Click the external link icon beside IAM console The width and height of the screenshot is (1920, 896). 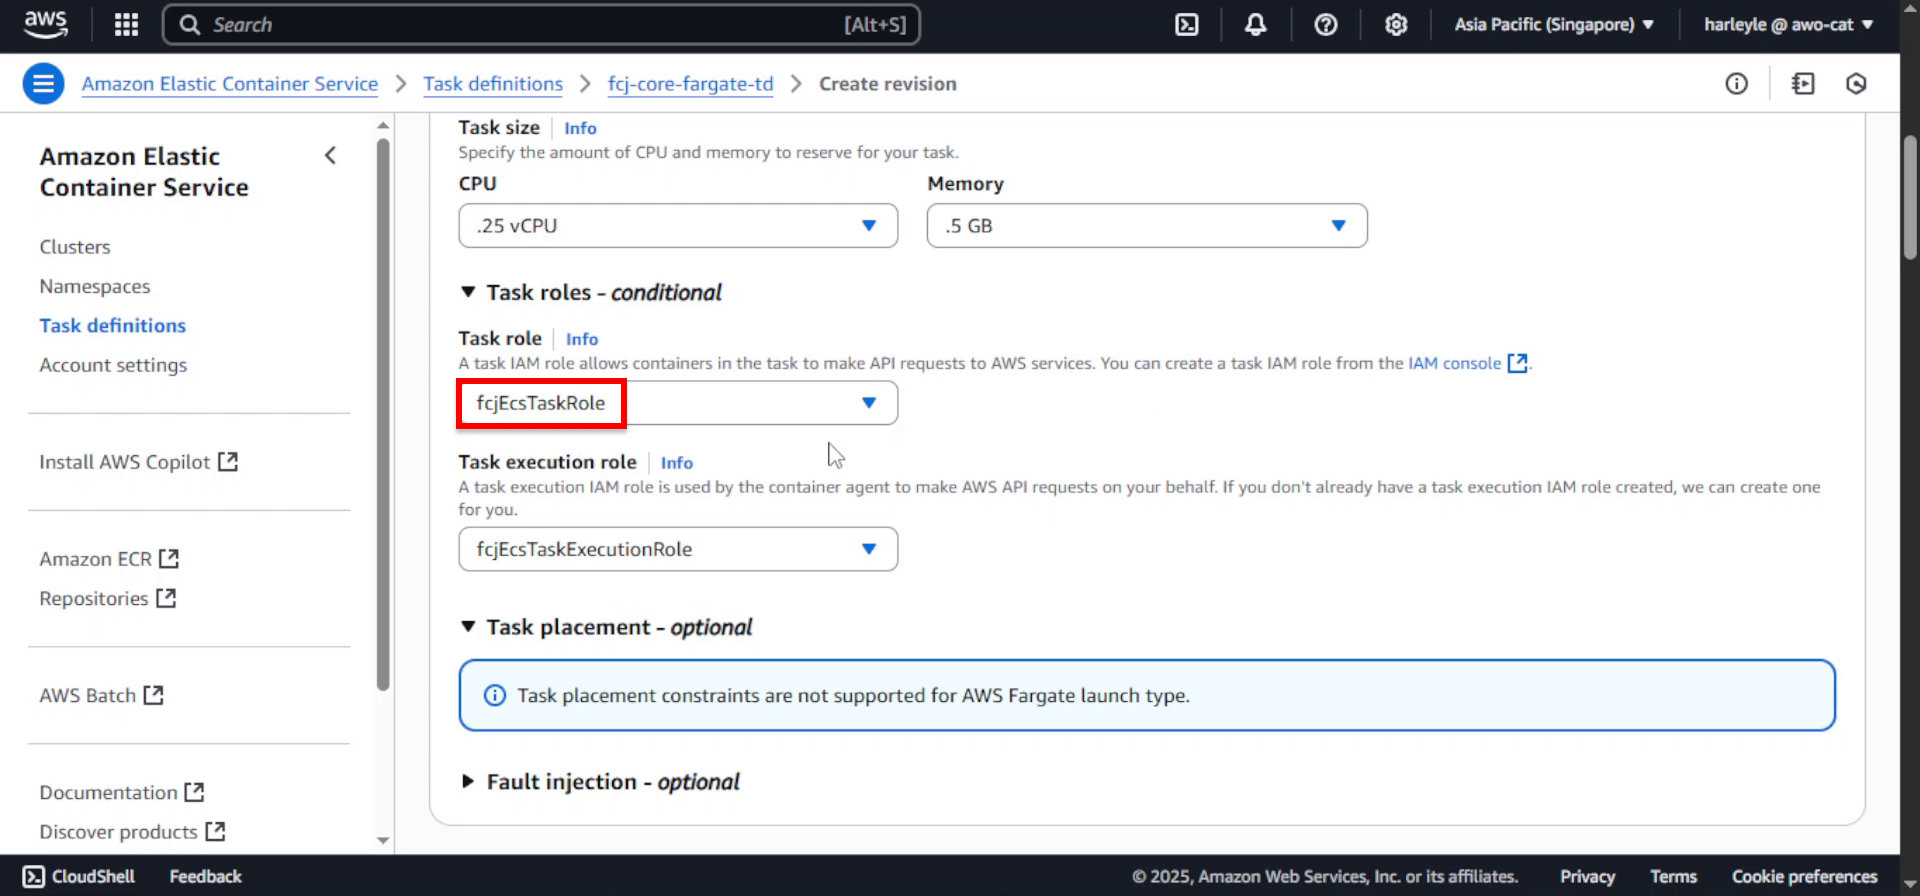coord(1517,363)
